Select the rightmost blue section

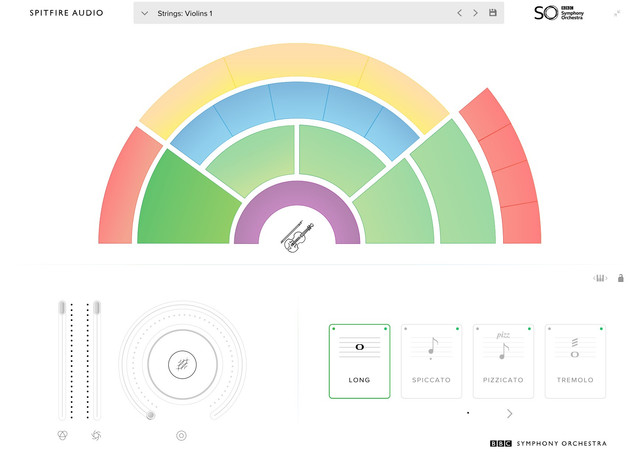click(x=395, y=133)
